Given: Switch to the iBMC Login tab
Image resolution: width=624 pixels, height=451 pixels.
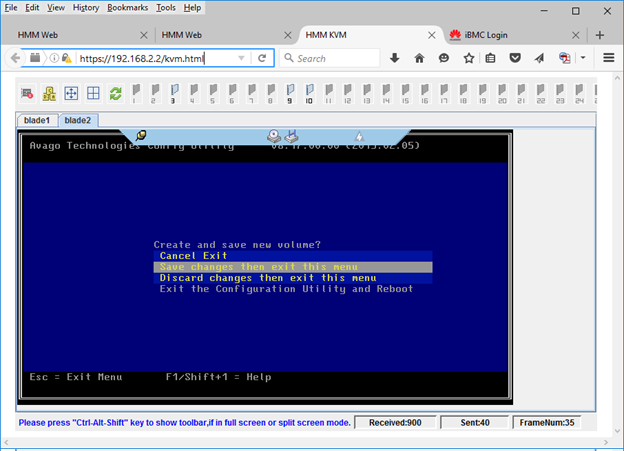Looking at the screenshot, I should tap(515, 35).
